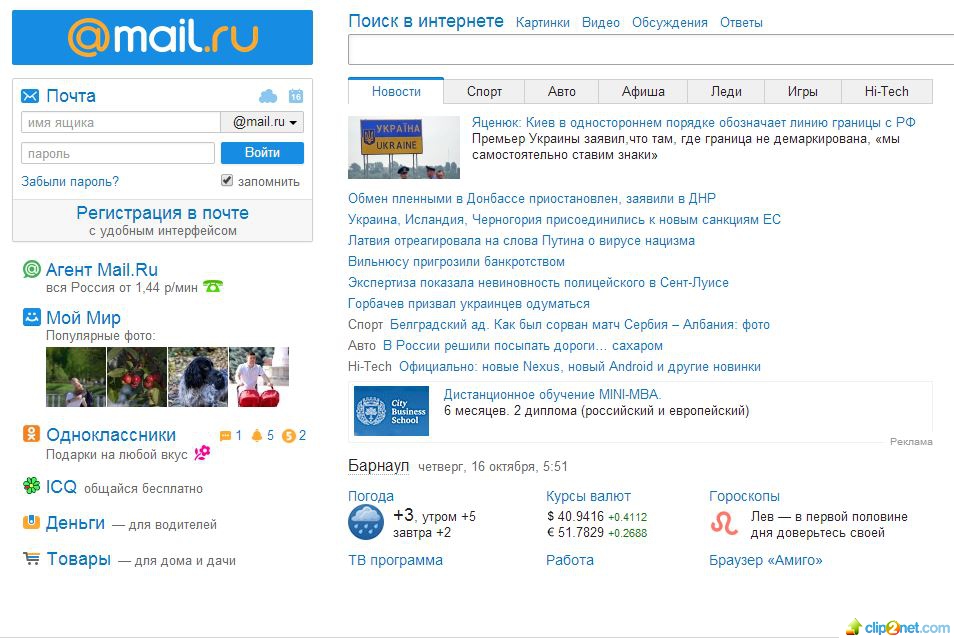Click the Забыли пароль? link

(x=70, y=181)
